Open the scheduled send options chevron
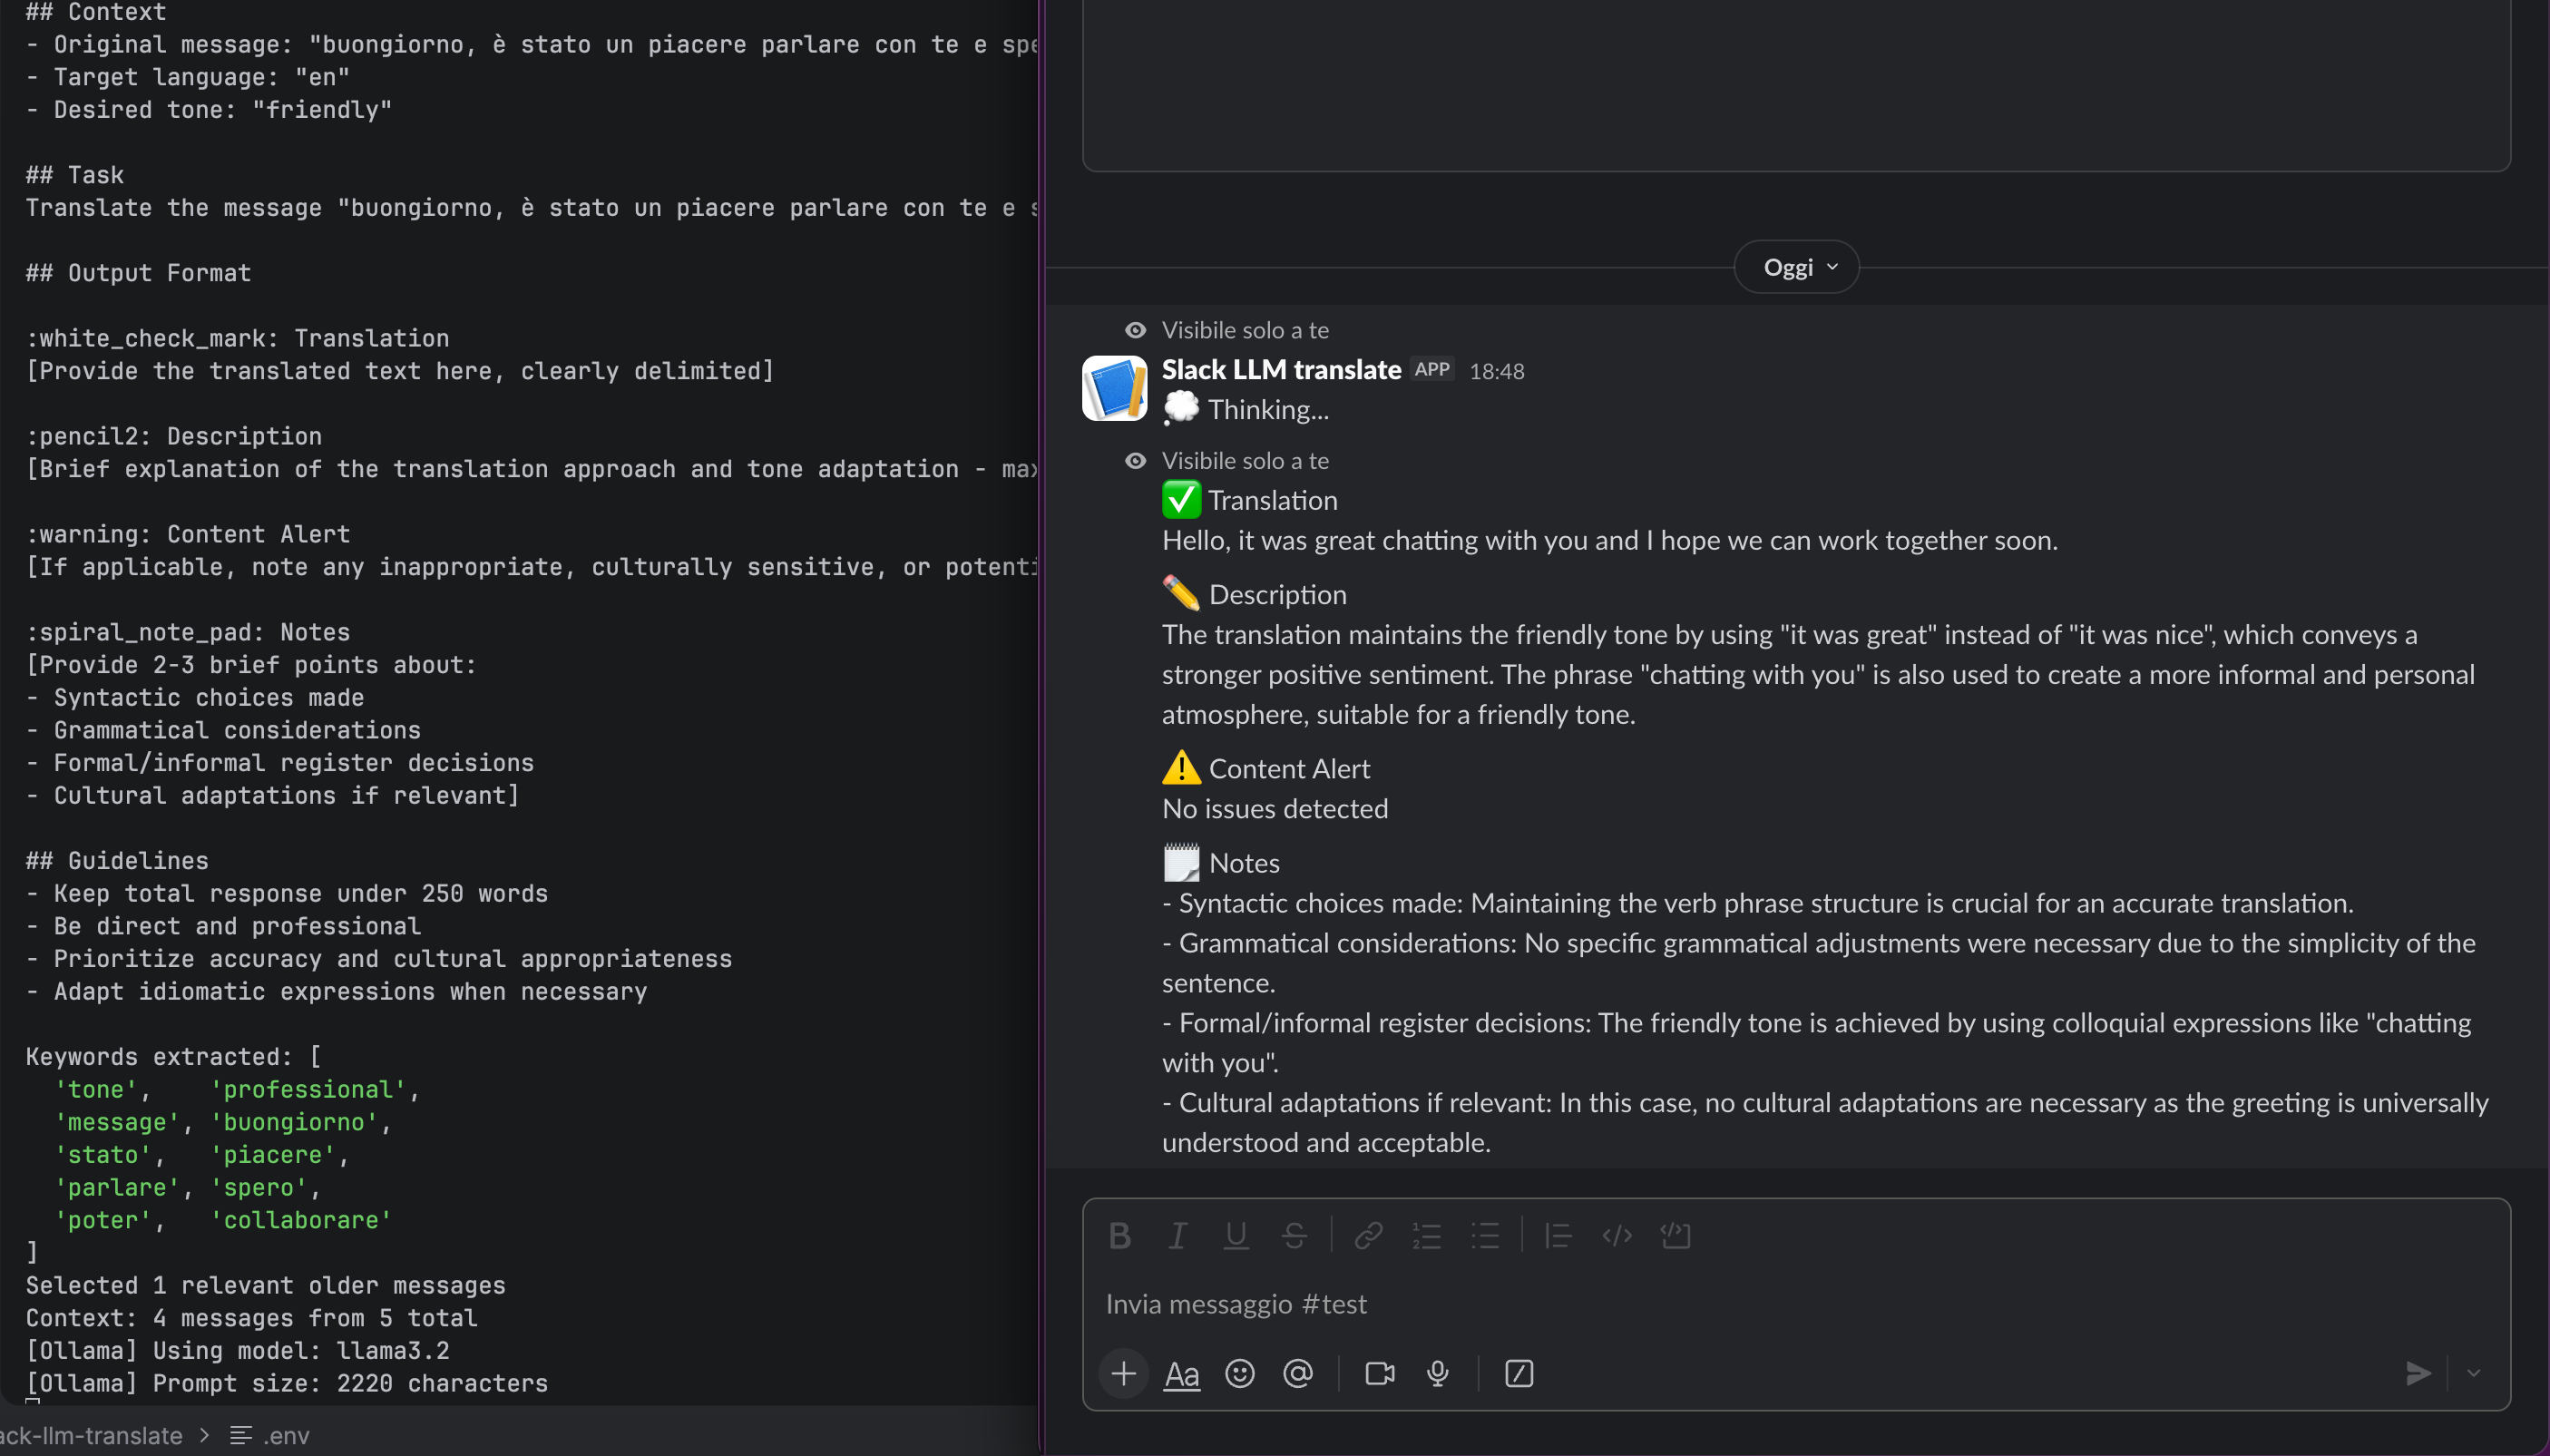 [2474, 1373]
